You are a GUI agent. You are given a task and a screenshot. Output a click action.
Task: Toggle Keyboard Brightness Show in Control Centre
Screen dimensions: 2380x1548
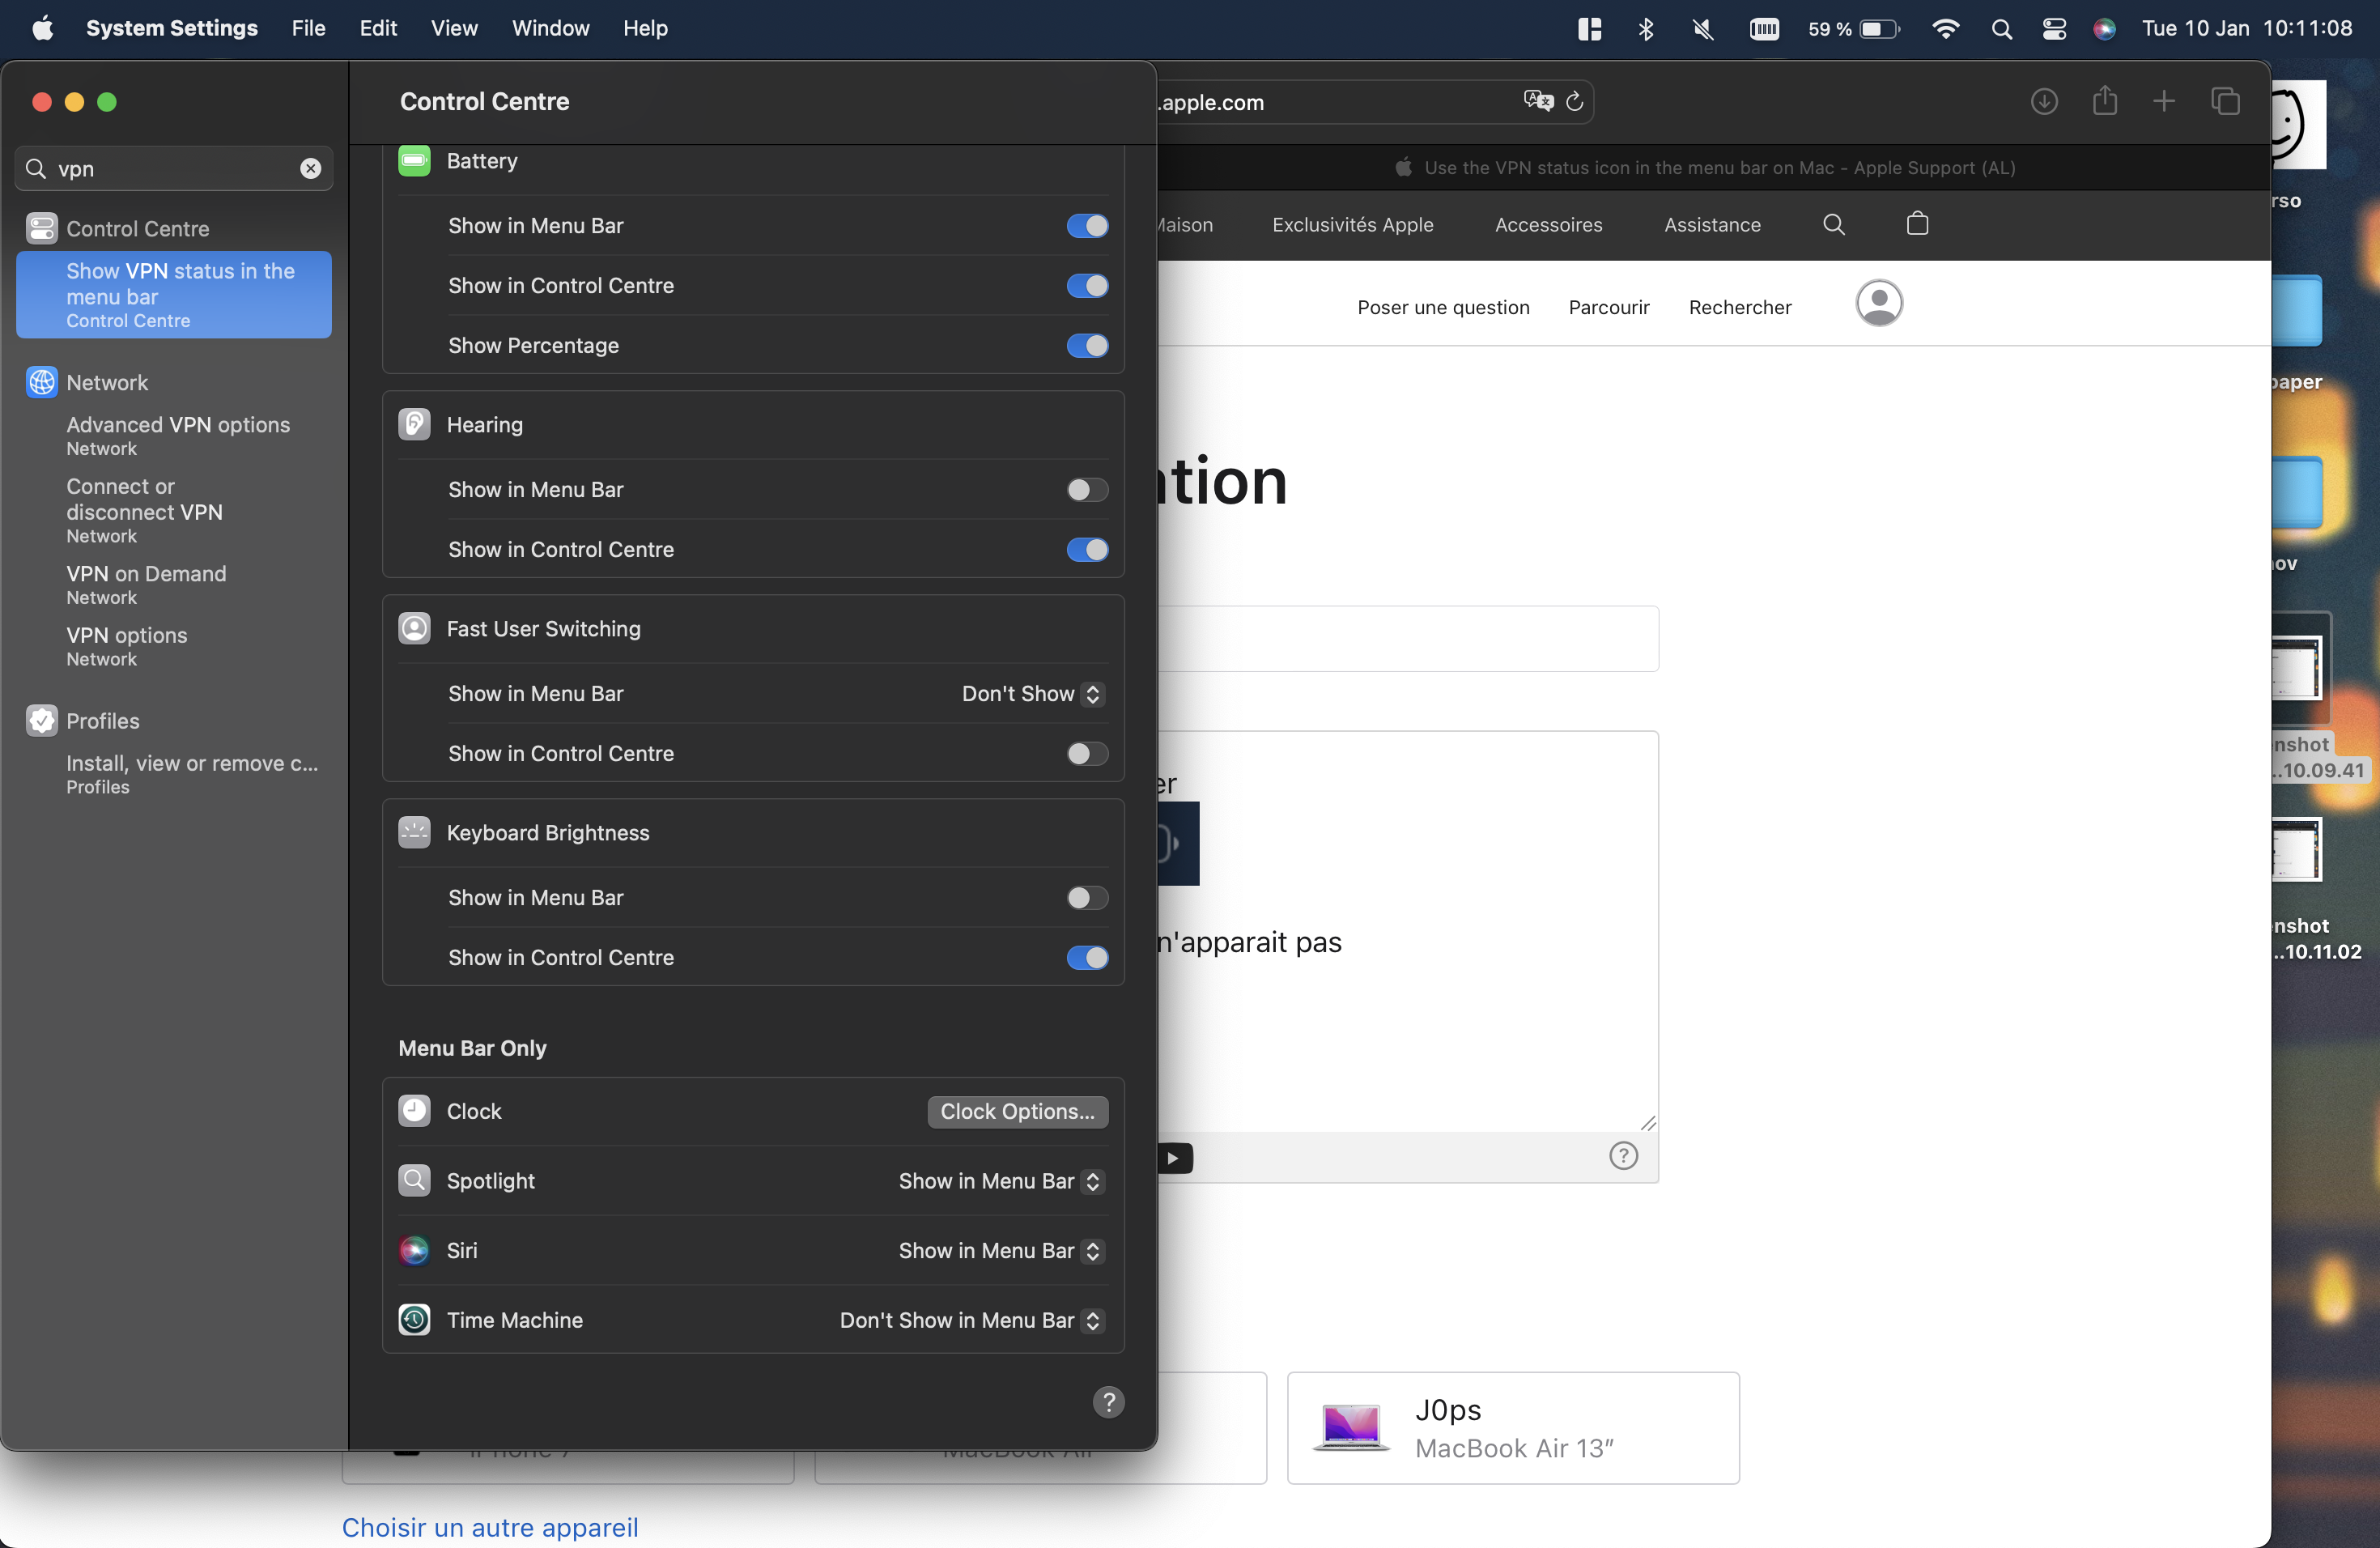1087,958
